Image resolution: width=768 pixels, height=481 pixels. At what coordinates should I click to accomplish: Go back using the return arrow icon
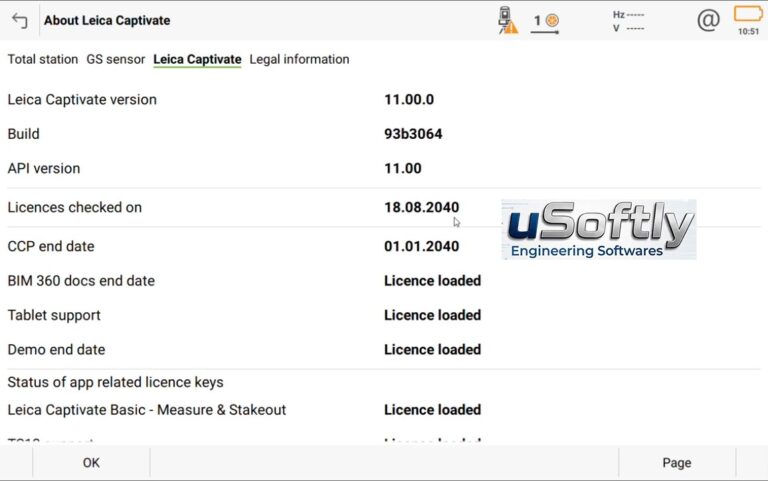click(20, 21)
